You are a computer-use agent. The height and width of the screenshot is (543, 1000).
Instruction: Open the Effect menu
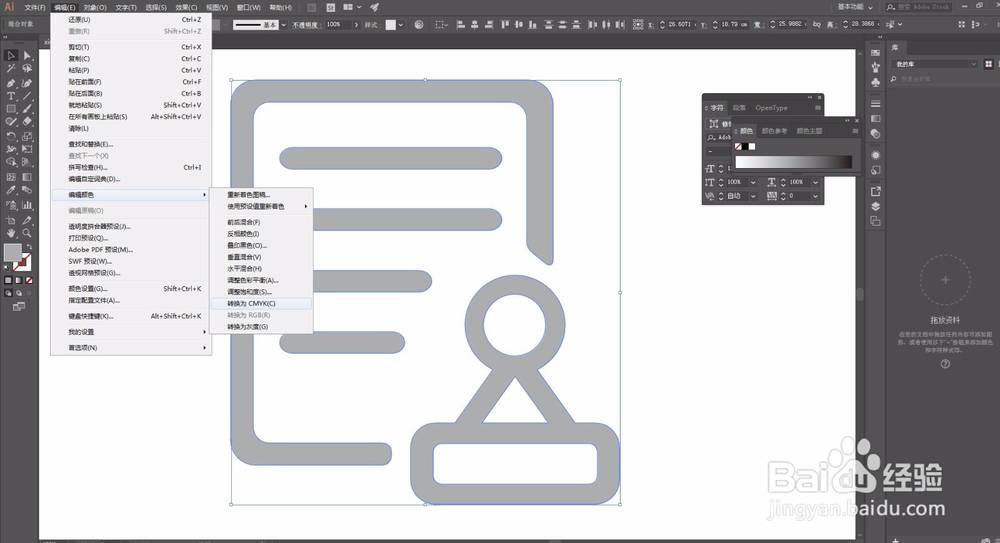[x=186, y=8]
